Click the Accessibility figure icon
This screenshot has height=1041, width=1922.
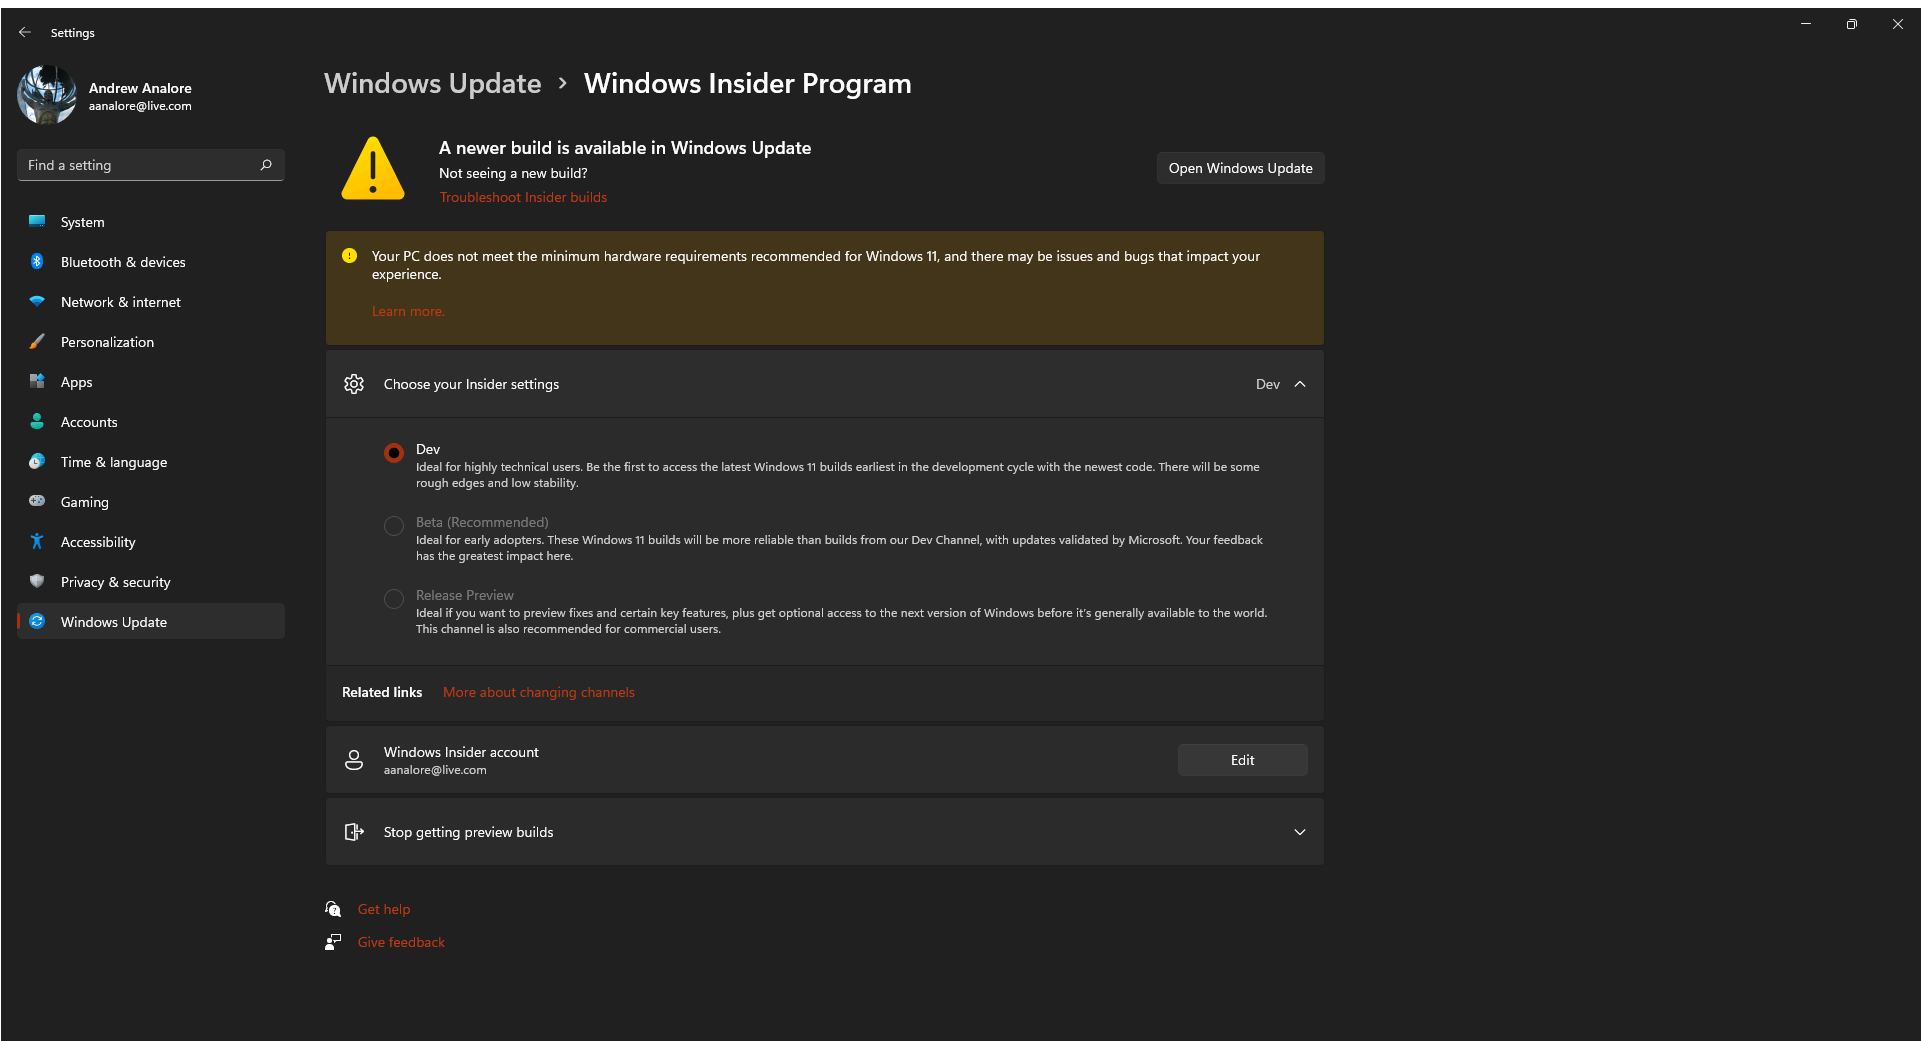click(37, 541)
